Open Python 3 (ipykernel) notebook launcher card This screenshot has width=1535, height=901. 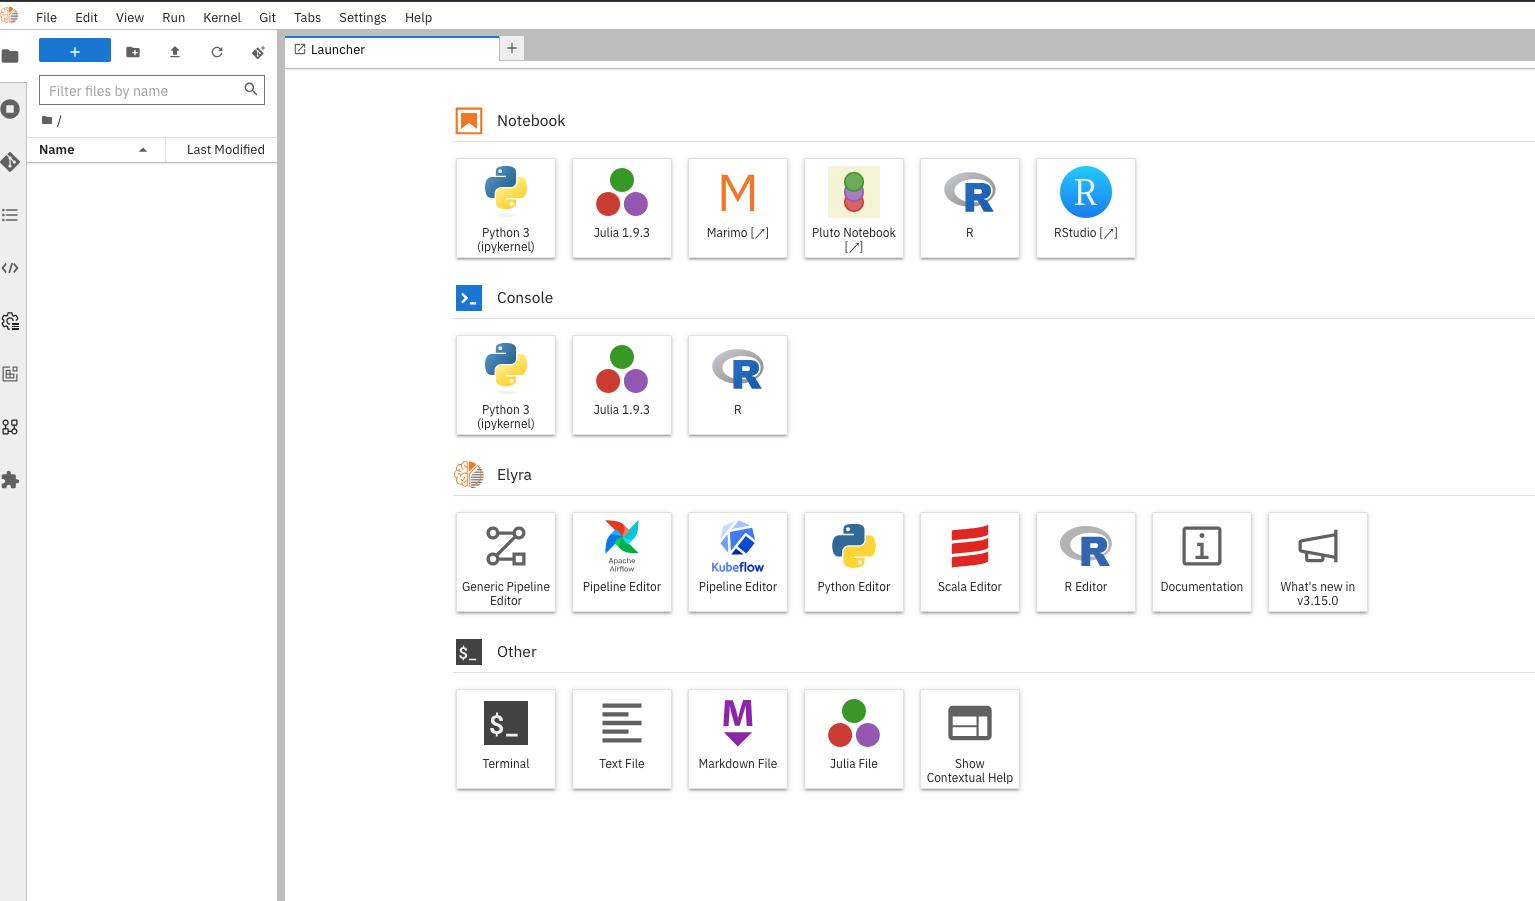click(506, 208)
